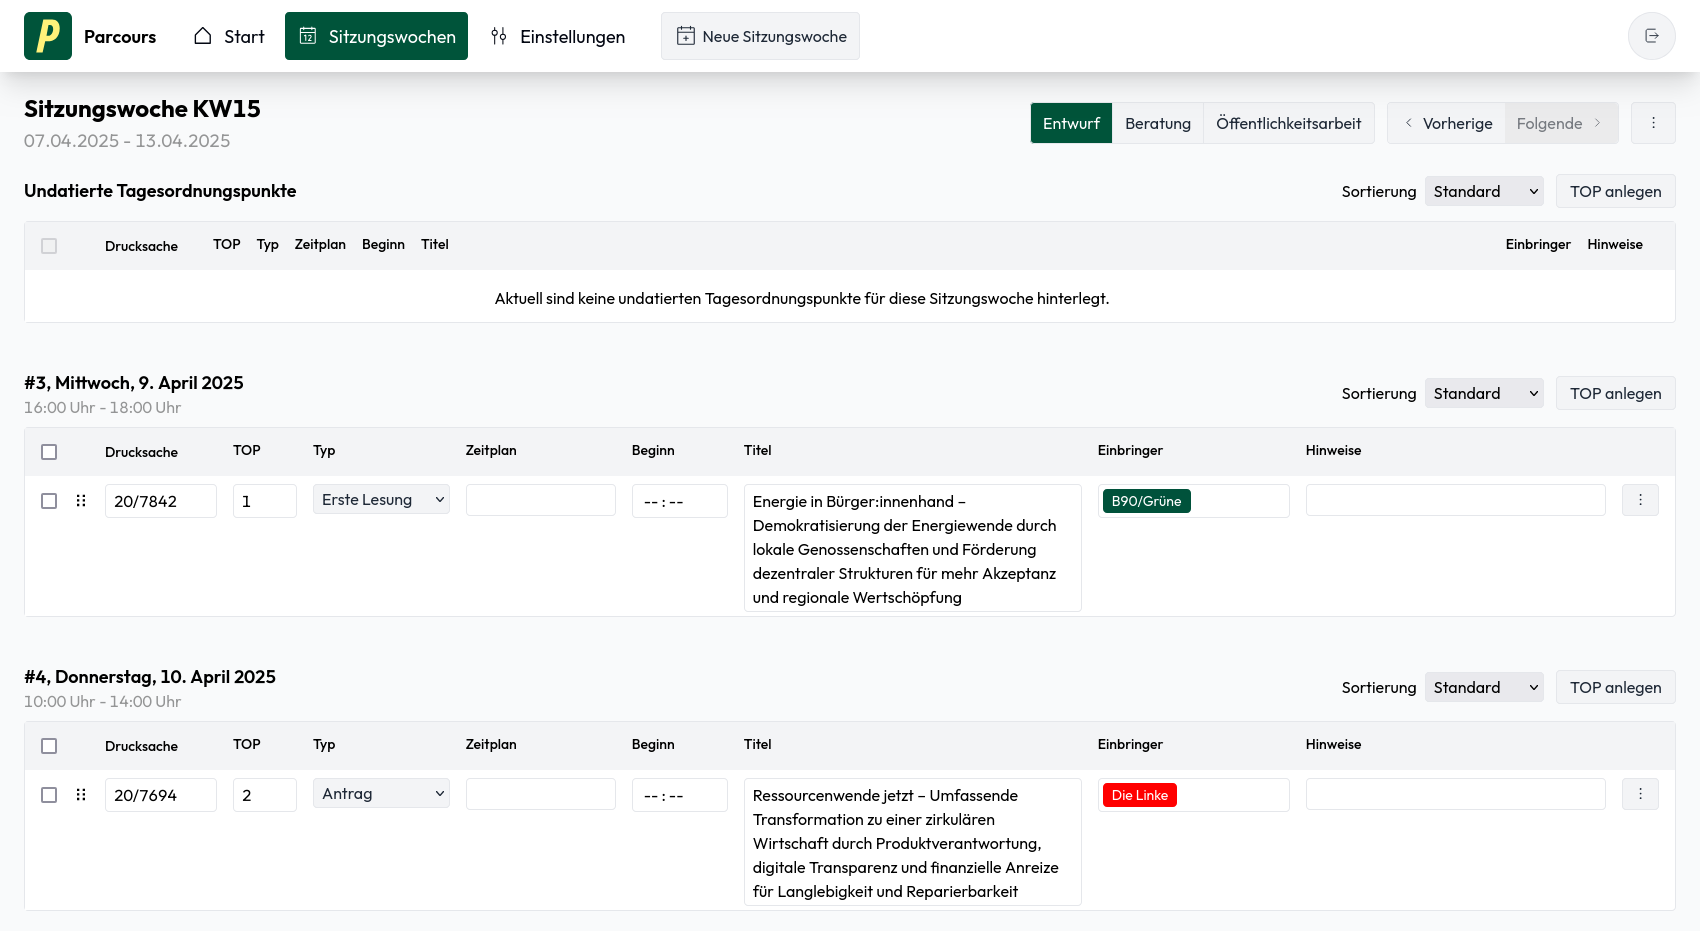The height and width of the screenshot is (931, 1700).
Task: Switch to the Entwurf tab
Action: tap(1071, 123)
